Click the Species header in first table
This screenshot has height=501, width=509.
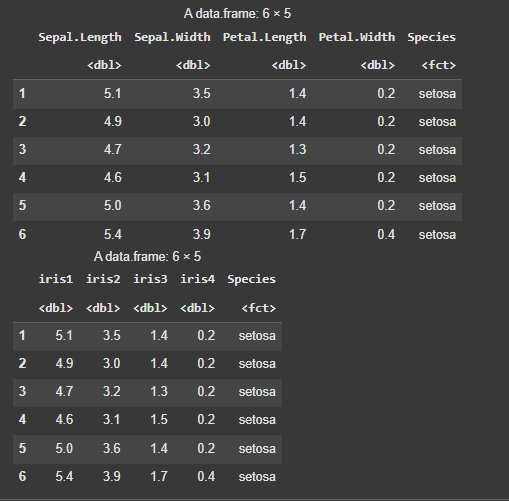coord(431,37)
